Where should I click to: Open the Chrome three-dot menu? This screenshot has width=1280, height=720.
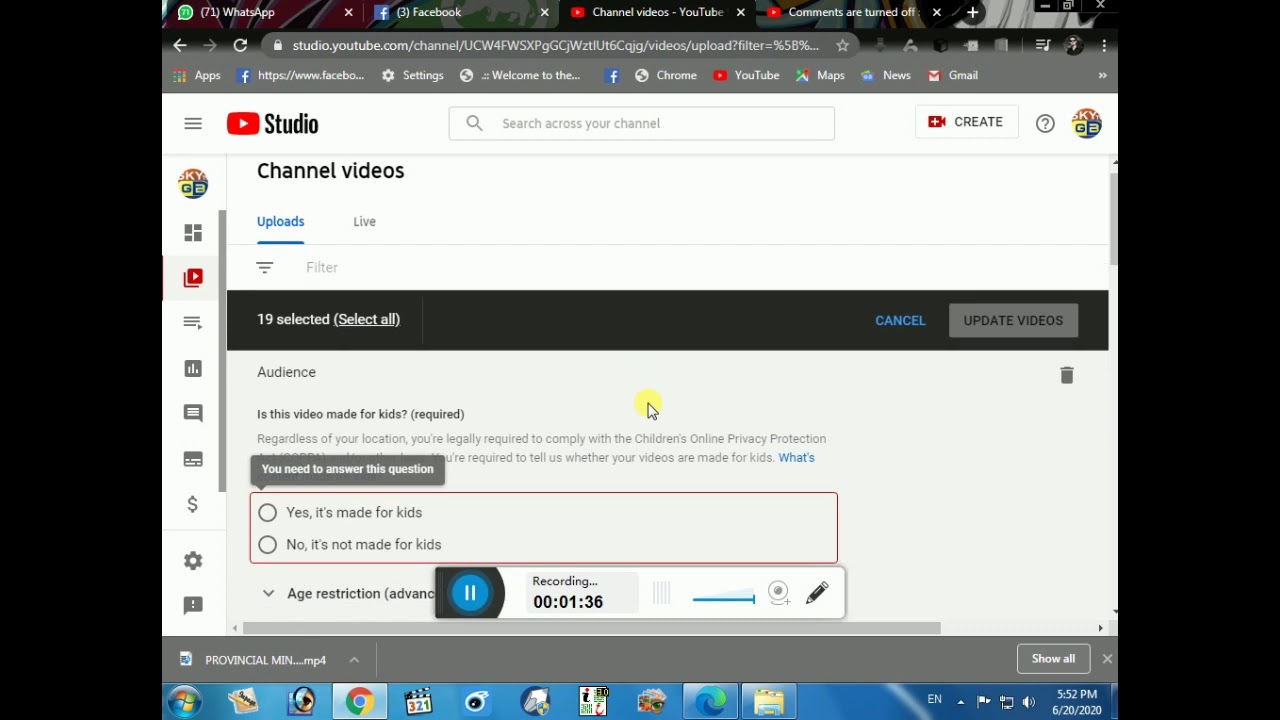(x=1104, y=45)
